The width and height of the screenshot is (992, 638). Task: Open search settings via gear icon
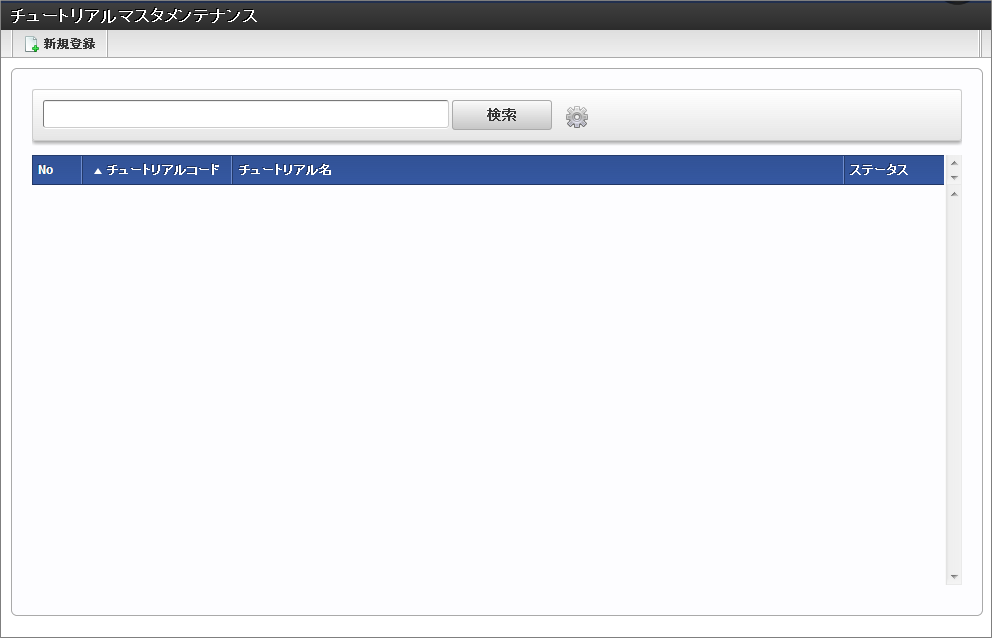[x=576, y=116]
